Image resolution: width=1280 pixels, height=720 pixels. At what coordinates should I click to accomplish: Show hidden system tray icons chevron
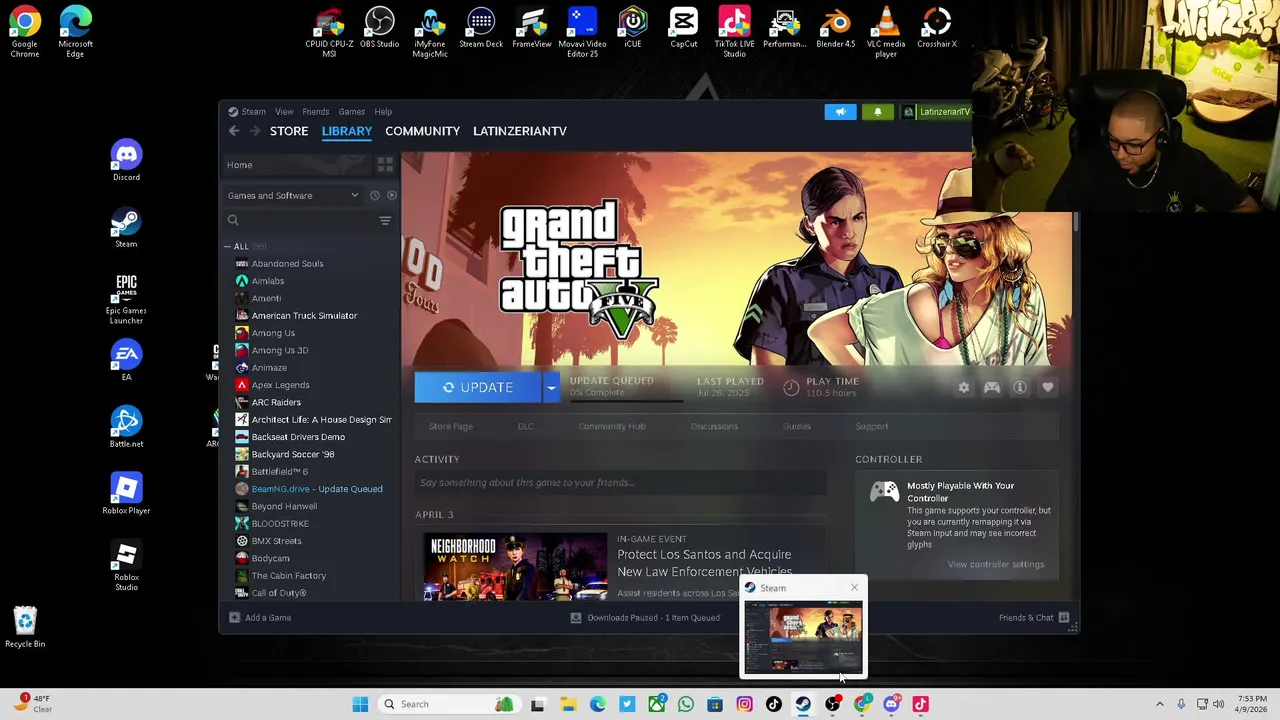point(1160,704)
